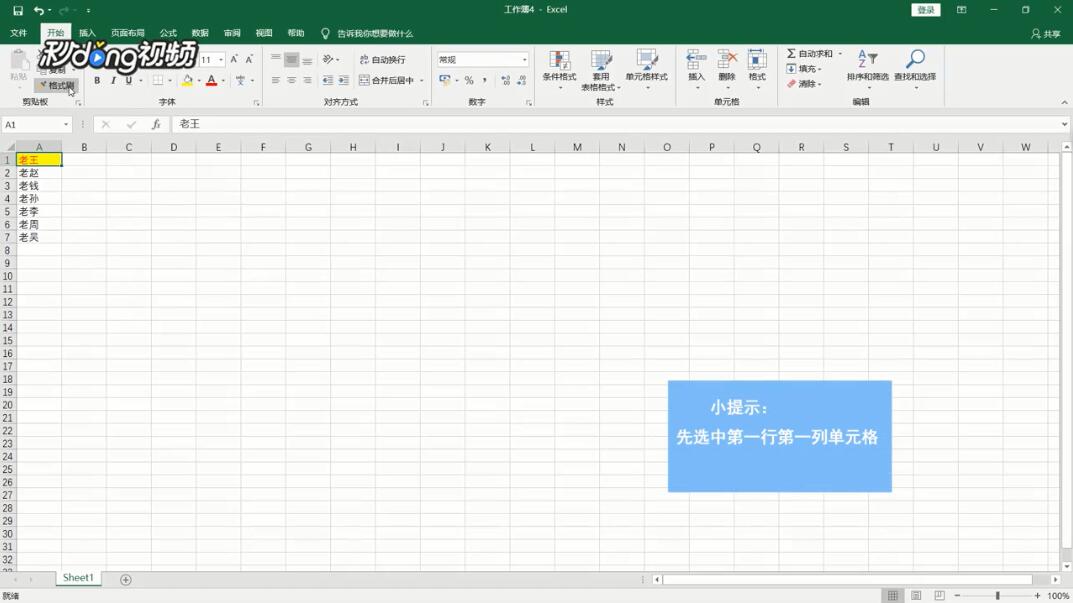Open 条件格式 conditional formatting
The height and width of the screenshot is (603, 1073).
coord(559,68)
